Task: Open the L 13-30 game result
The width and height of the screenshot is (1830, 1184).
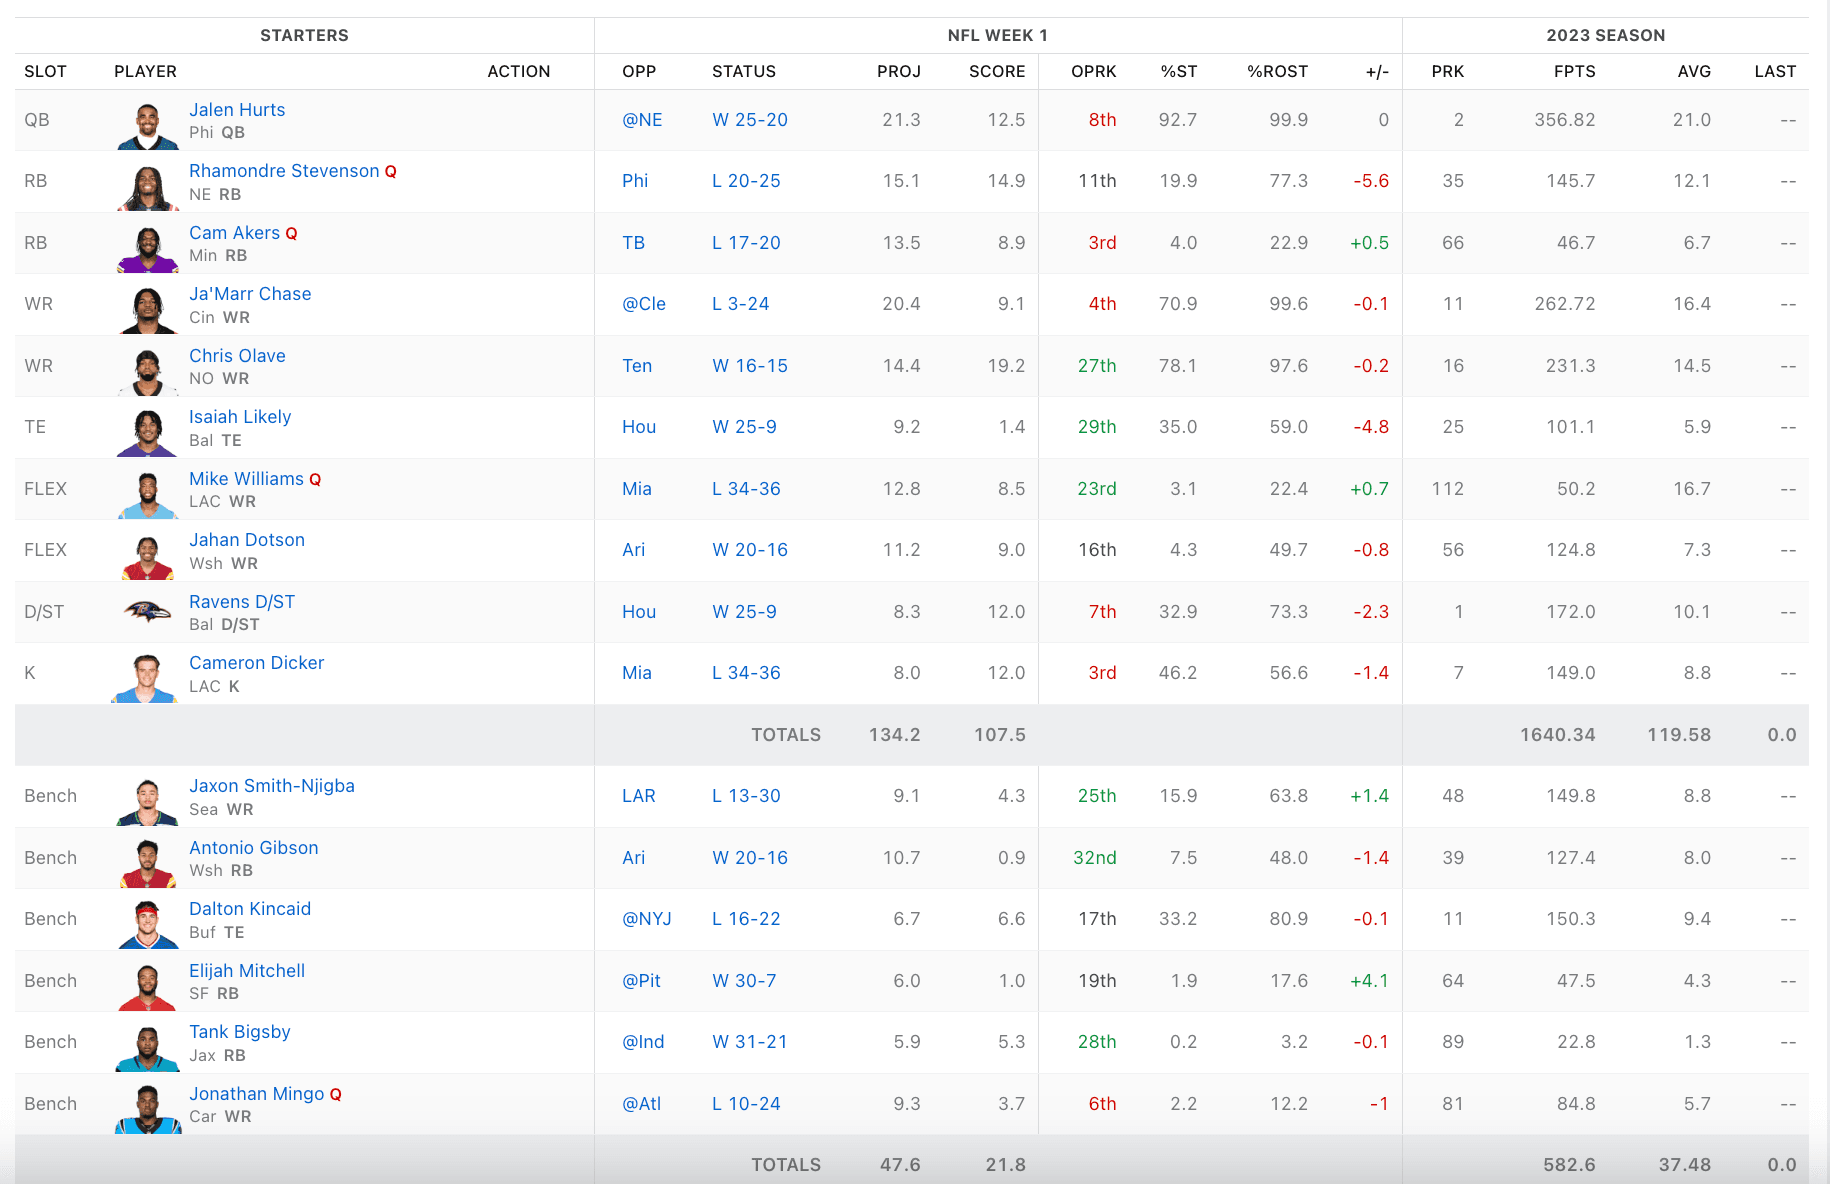Action: (x=746, y=796)
